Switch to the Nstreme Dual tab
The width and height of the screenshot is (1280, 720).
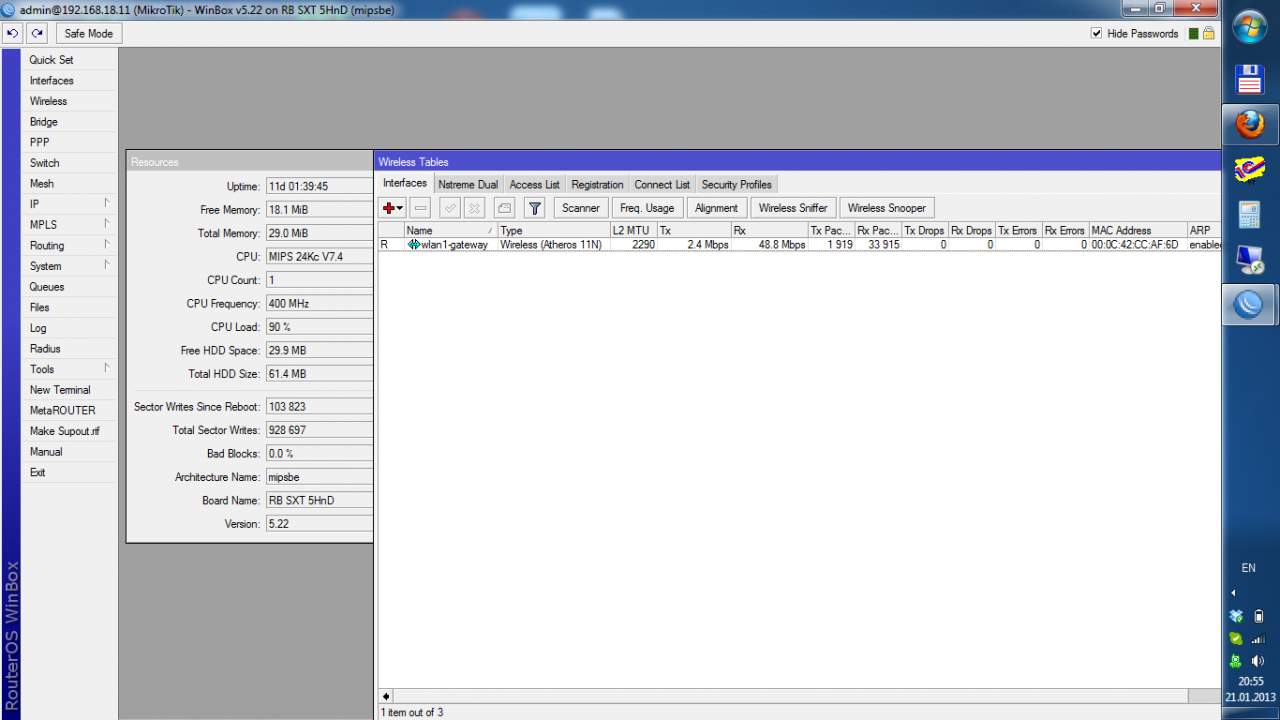(x=468, y=185)
